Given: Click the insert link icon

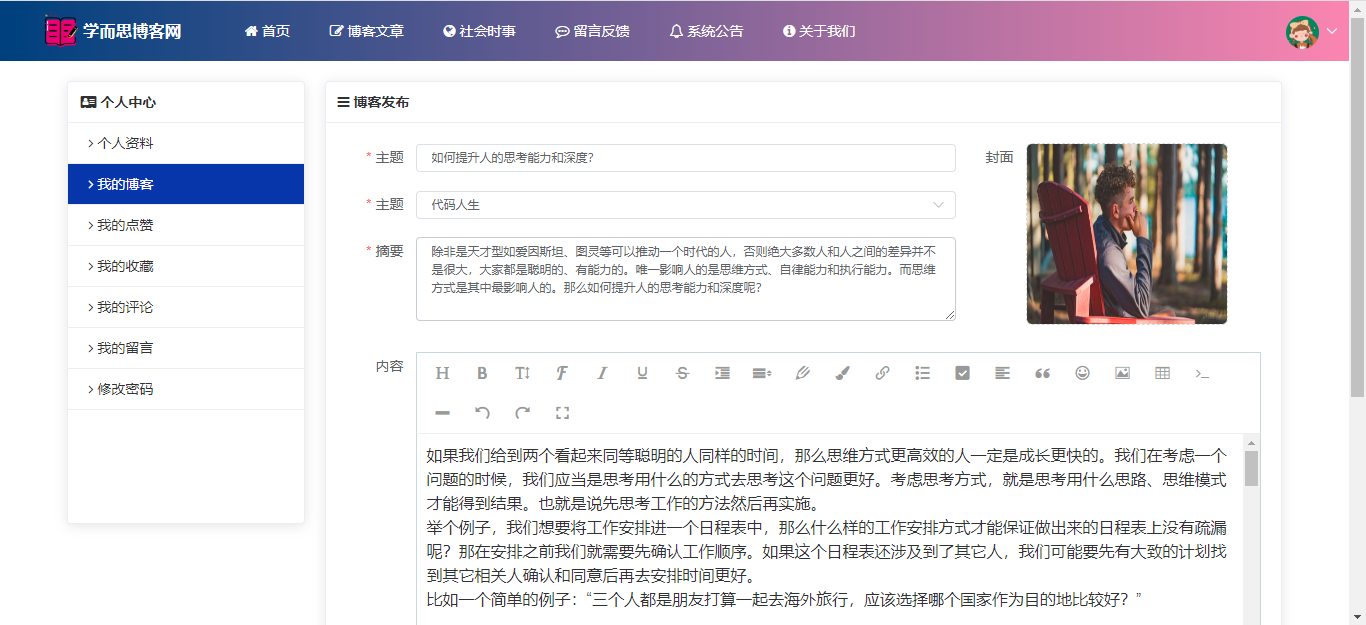Looking at the screenshot, I should pos(882,373).
